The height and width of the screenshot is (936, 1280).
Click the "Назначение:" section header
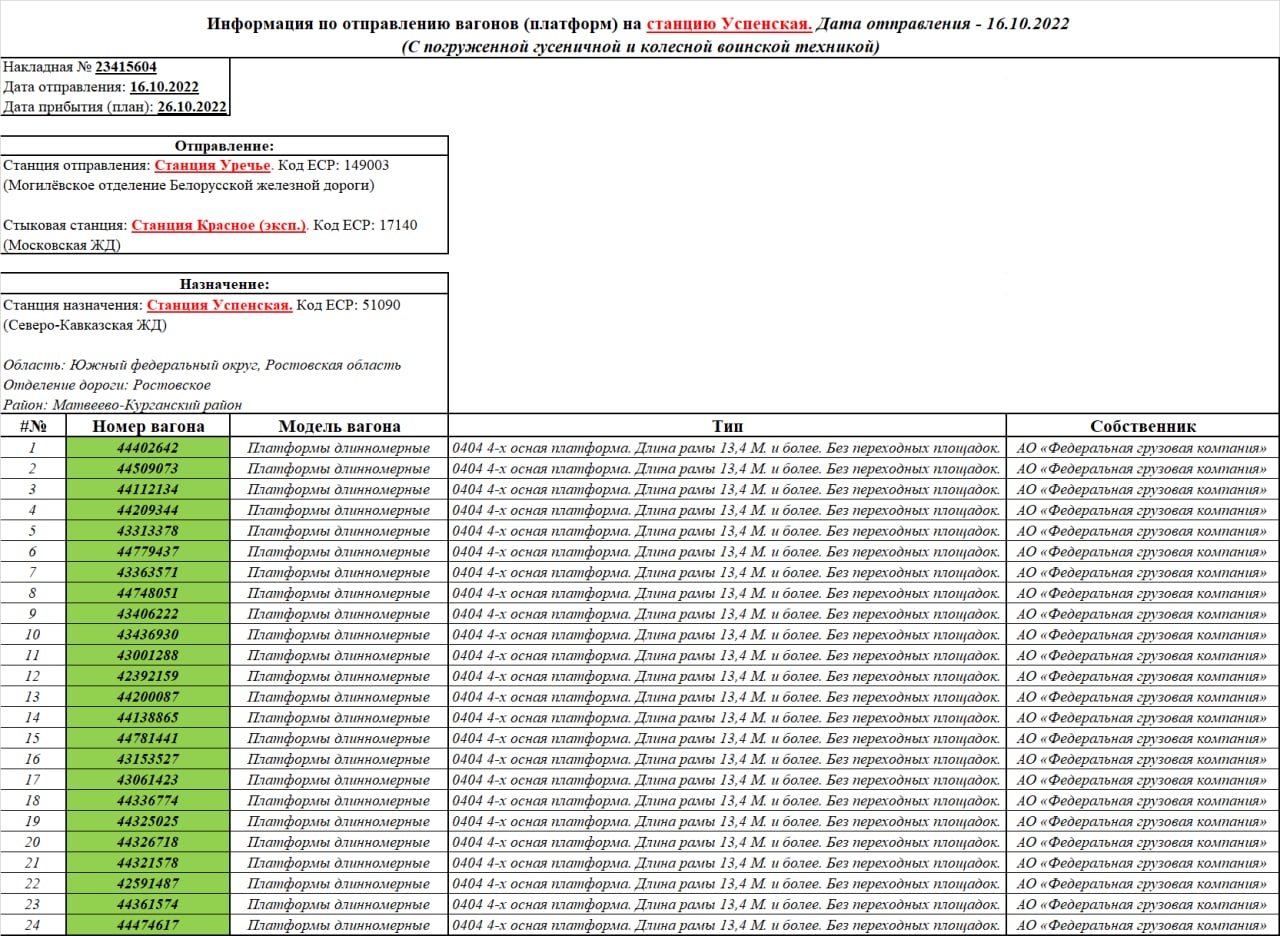[224, 284]
